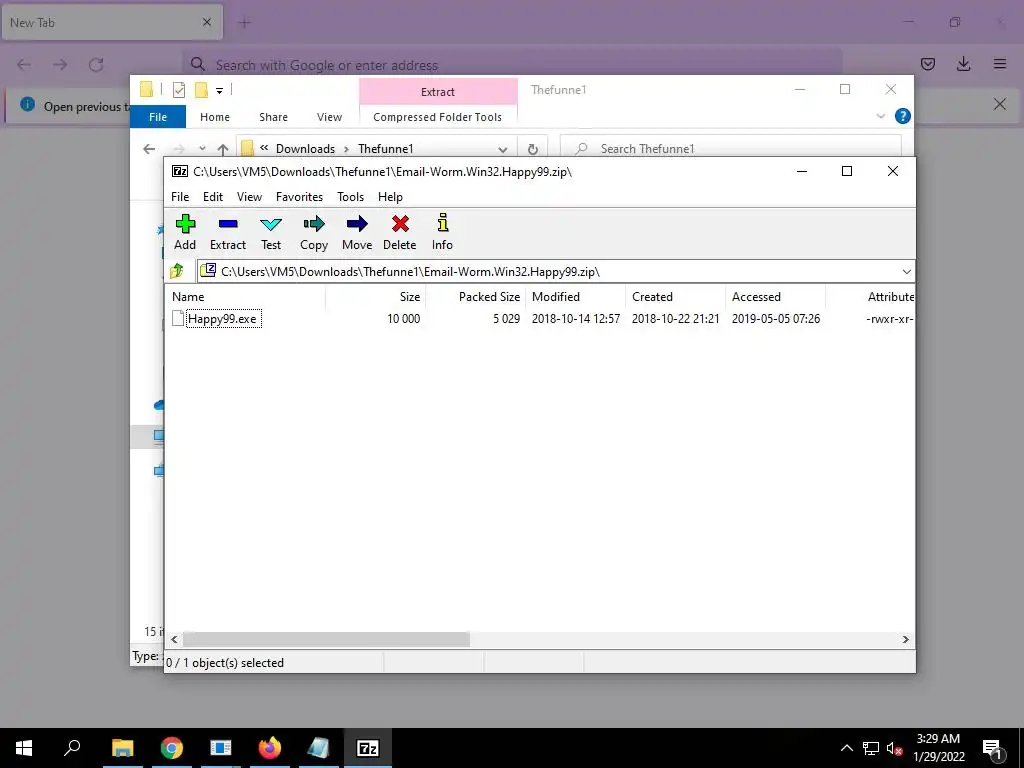Open the Windows notification center
The image size is (1024, 768).
point(992,748)
